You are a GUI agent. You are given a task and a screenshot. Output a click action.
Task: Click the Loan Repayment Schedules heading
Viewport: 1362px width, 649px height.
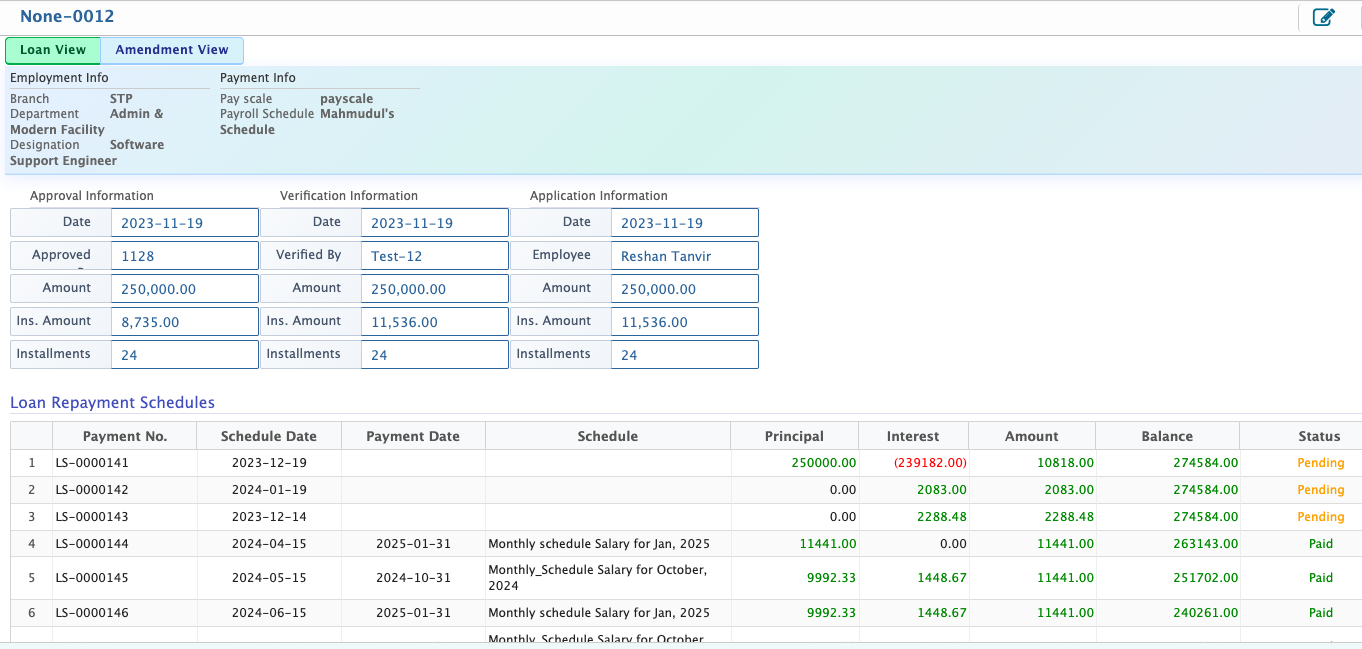pos(112,403)
